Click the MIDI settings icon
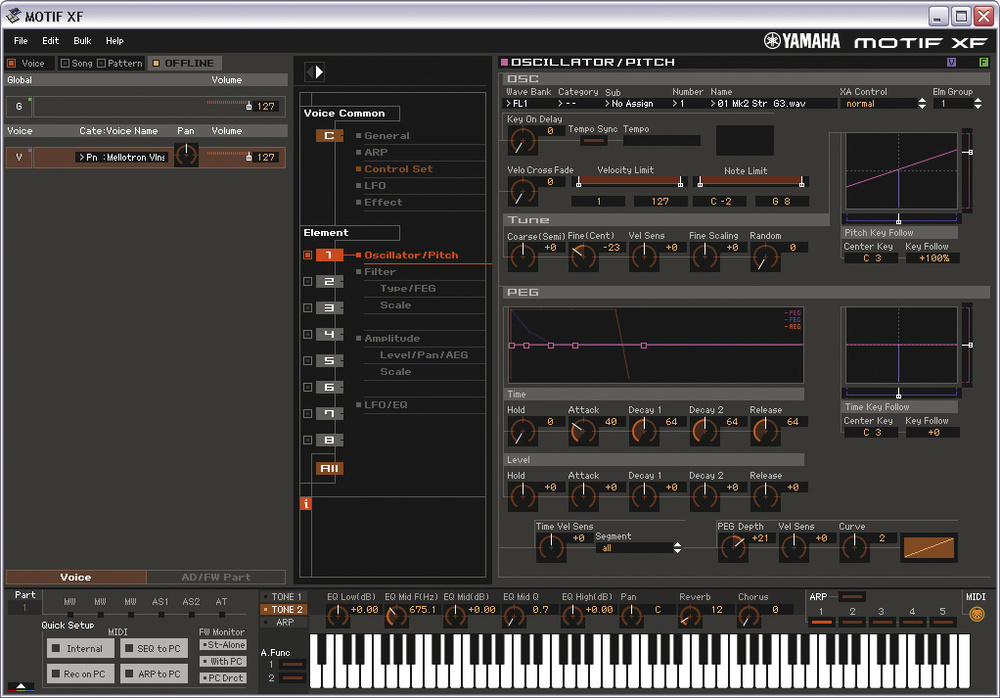The width and height of the screenshot is (1000, 698). pos(976,614)
